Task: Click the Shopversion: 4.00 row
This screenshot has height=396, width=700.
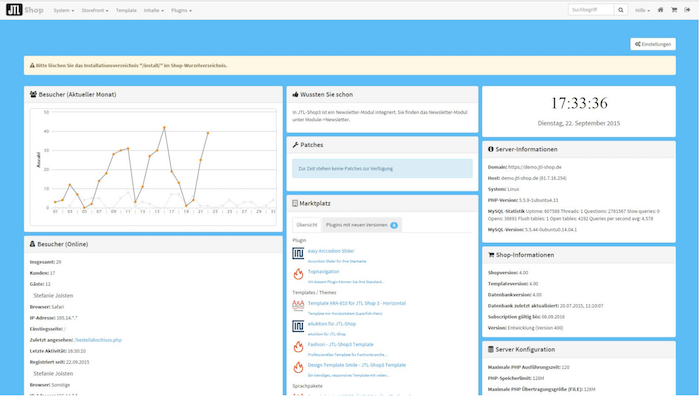Action: pyautogui.click(x=508, y=272)
